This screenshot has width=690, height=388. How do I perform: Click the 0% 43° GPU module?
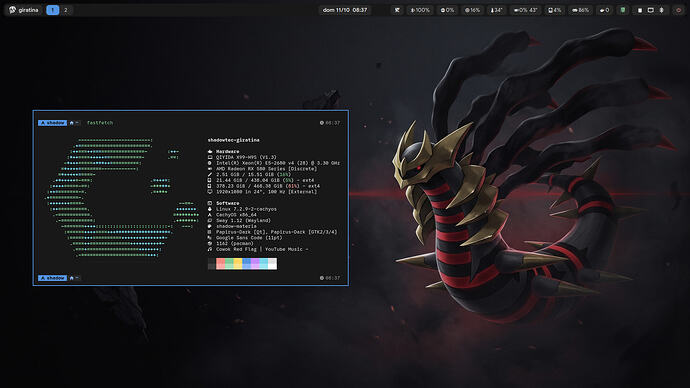tap(525, 10)
